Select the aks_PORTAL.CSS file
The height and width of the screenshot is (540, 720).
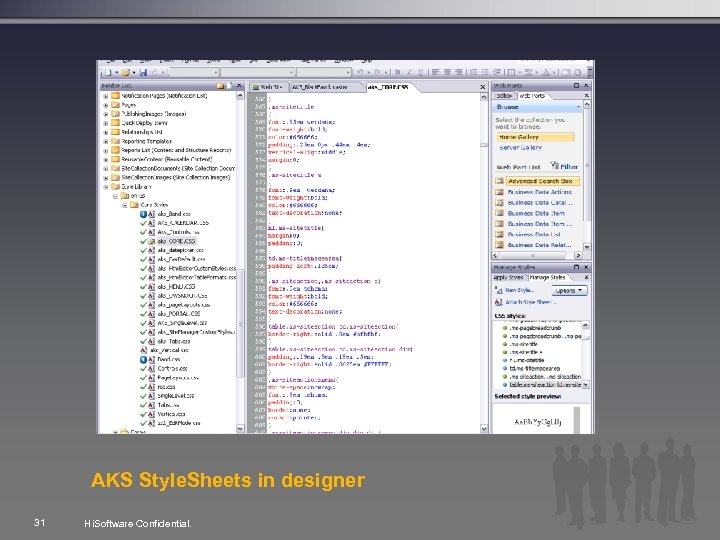(179, 314)
